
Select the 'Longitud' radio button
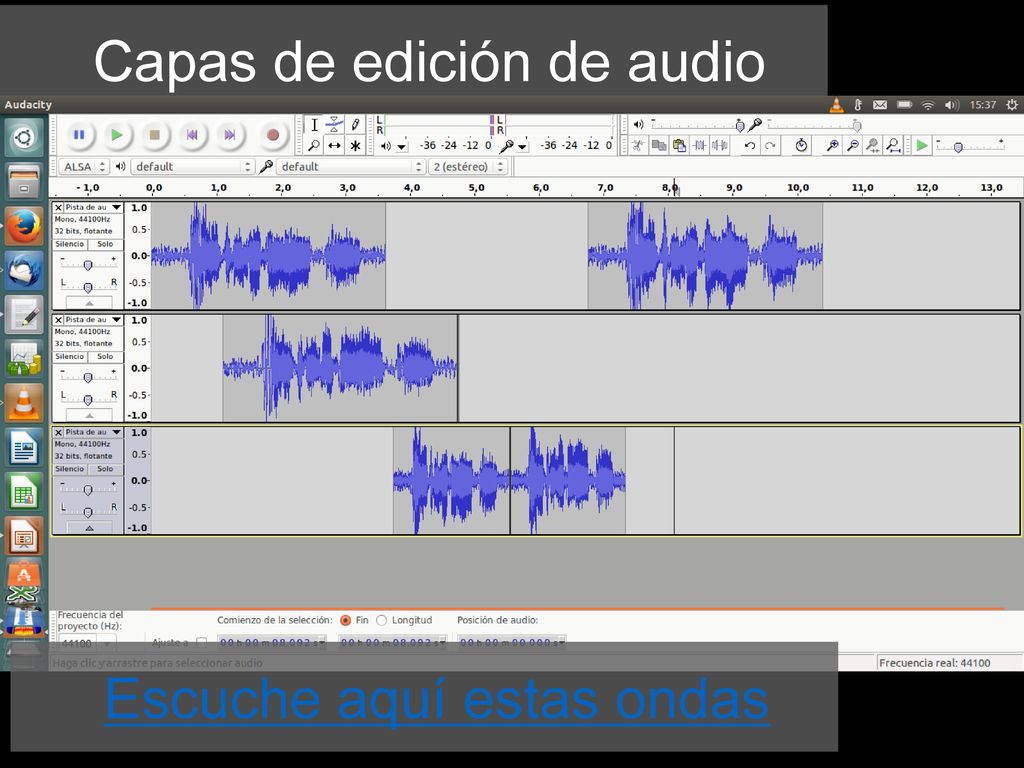tap(381, 620)
